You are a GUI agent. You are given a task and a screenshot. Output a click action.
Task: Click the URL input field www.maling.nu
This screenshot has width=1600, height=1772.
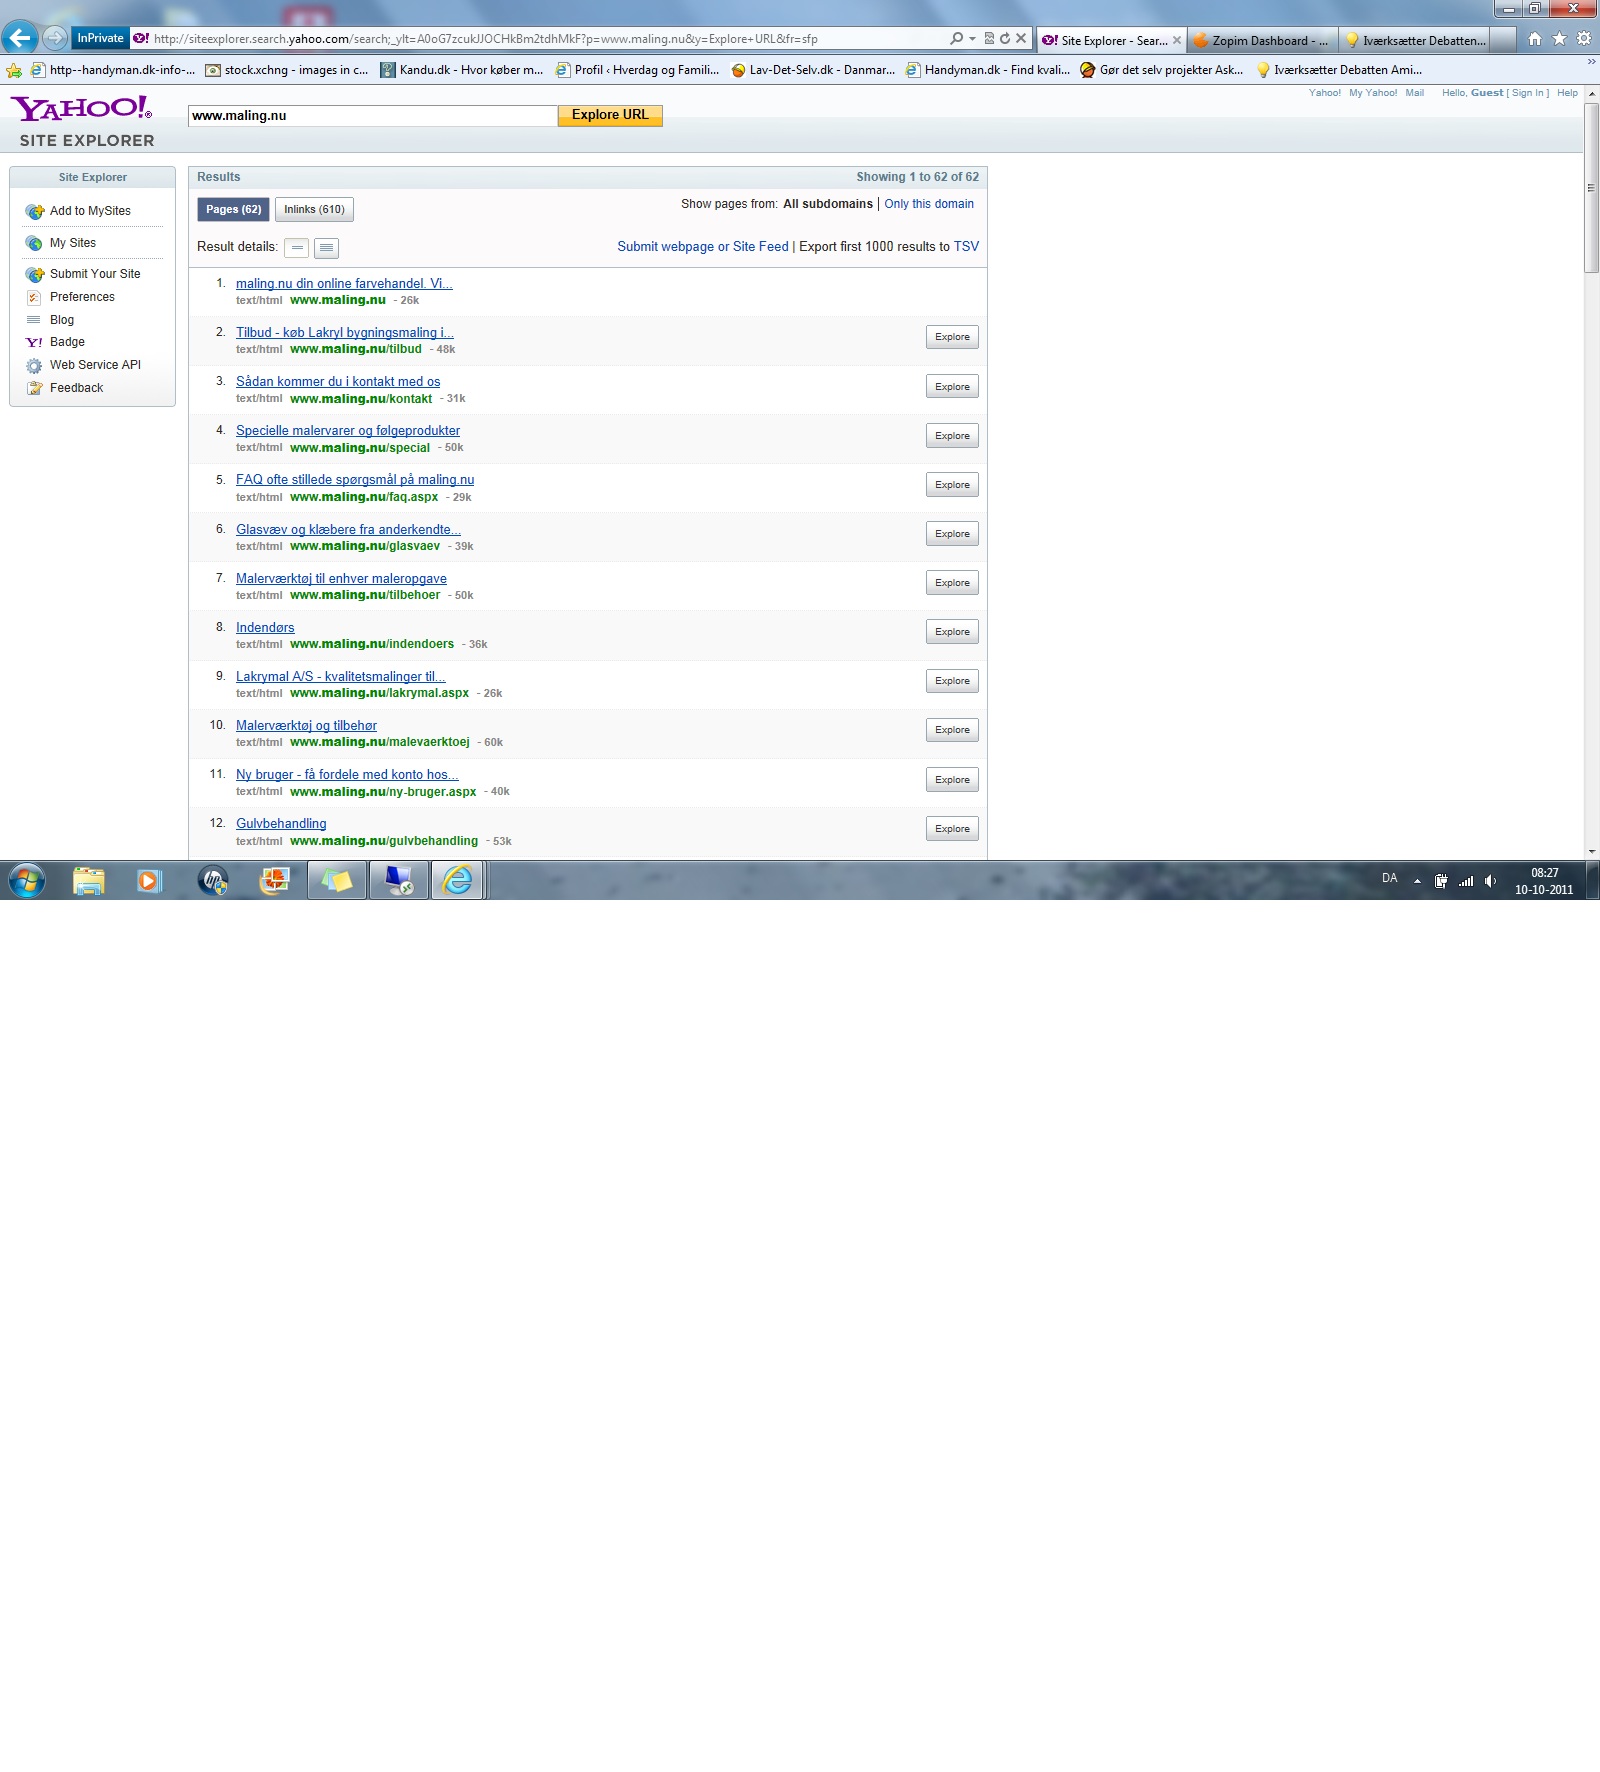coord(372,116)
